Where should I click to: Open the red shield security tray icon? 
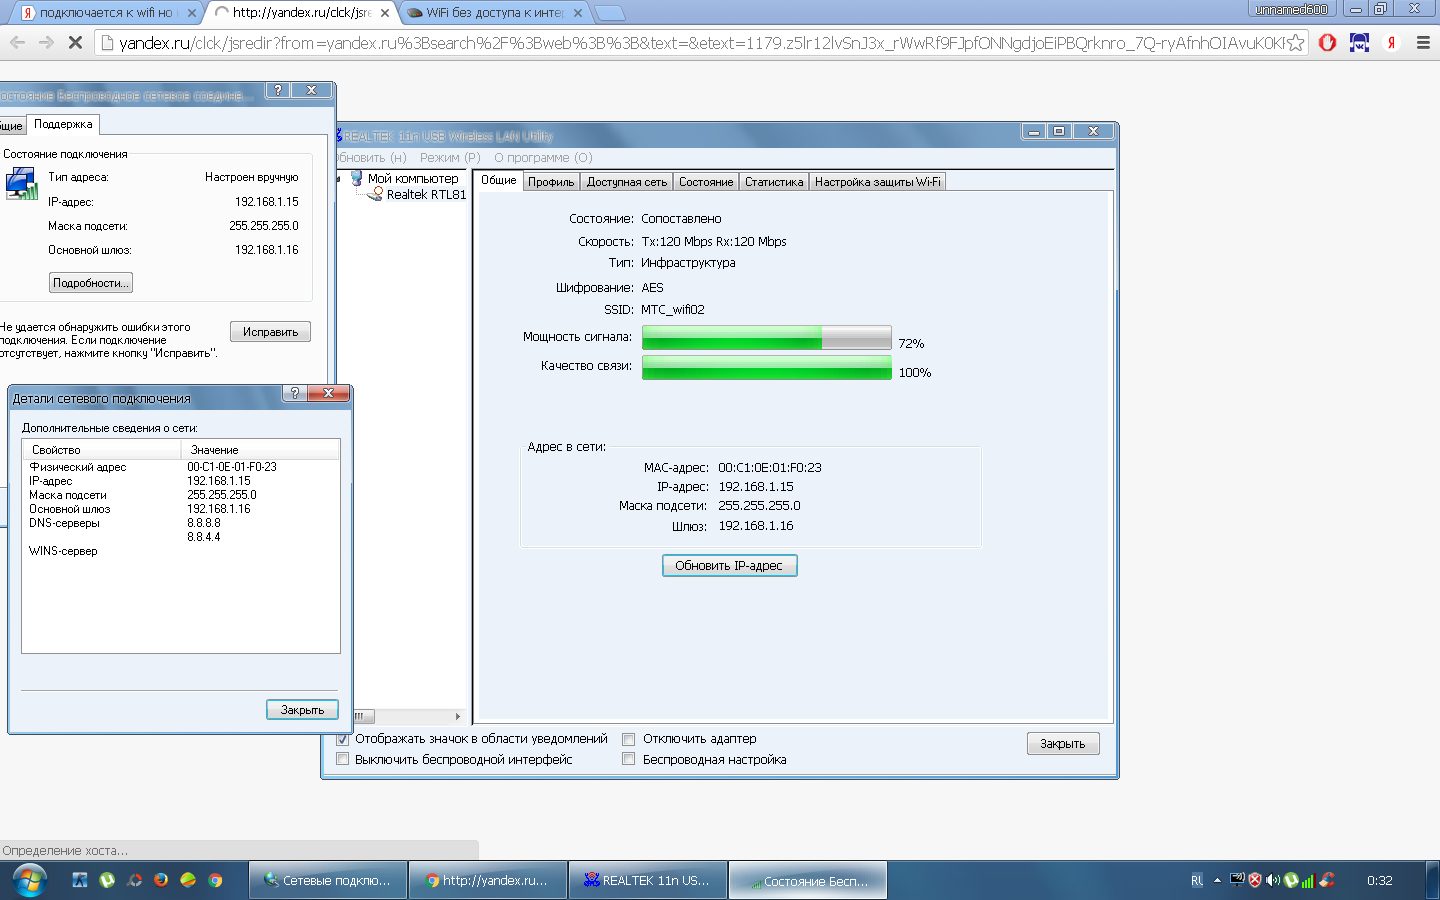[1255, 881]
